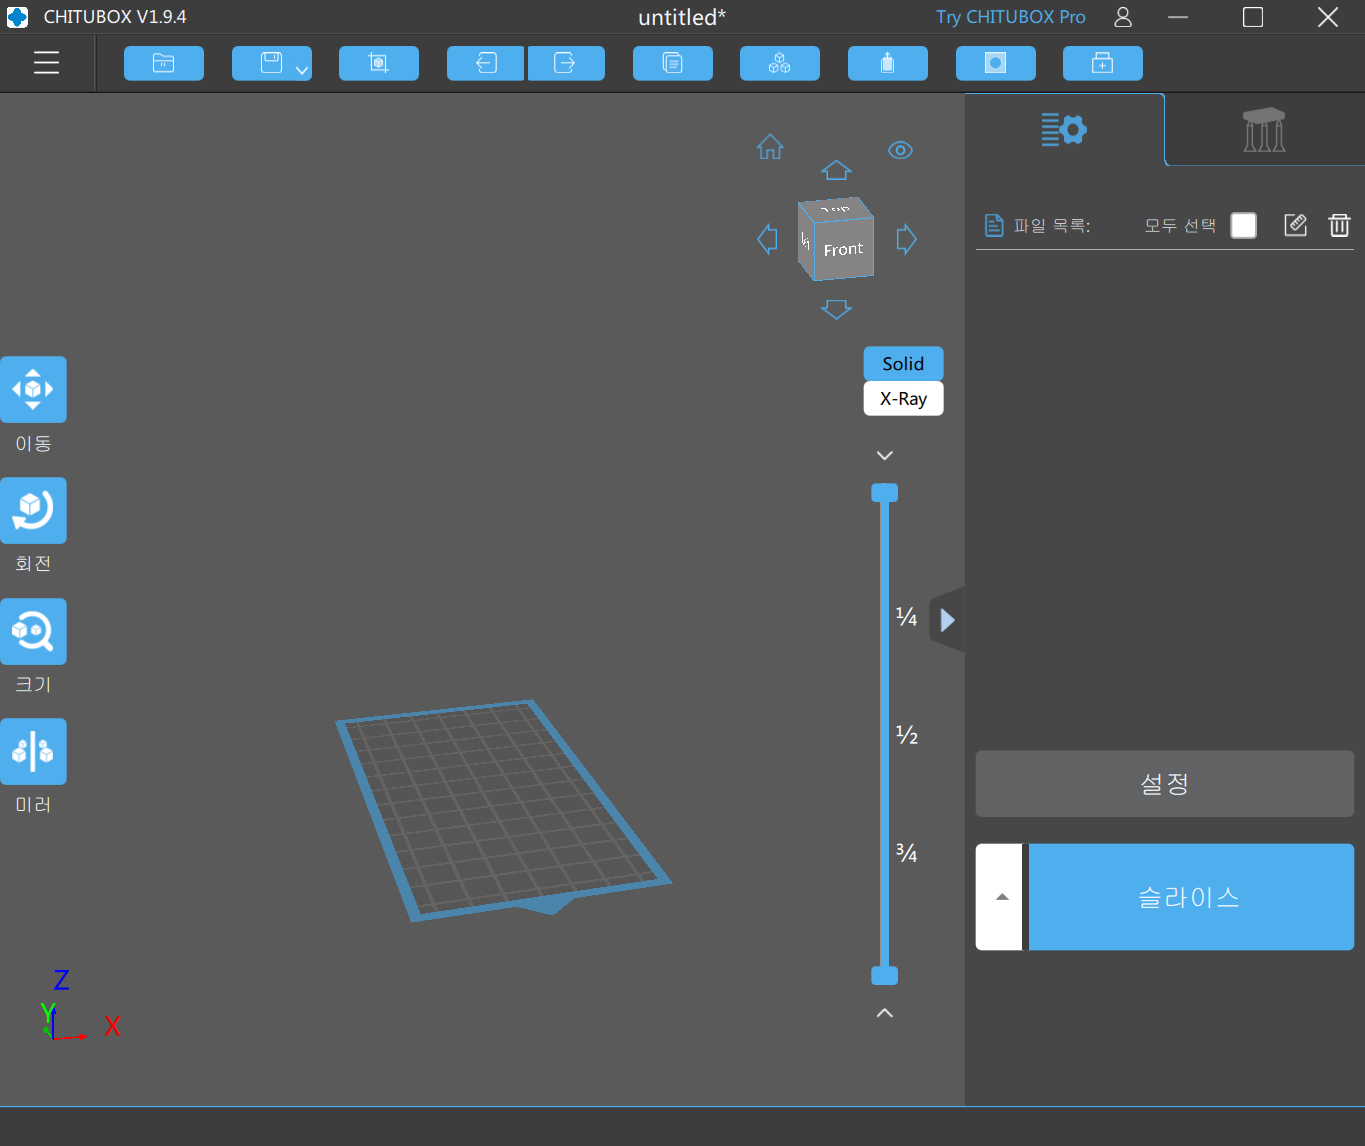
Task: Click the Slice (슬라이스) button
Action: pos(1191,897)
